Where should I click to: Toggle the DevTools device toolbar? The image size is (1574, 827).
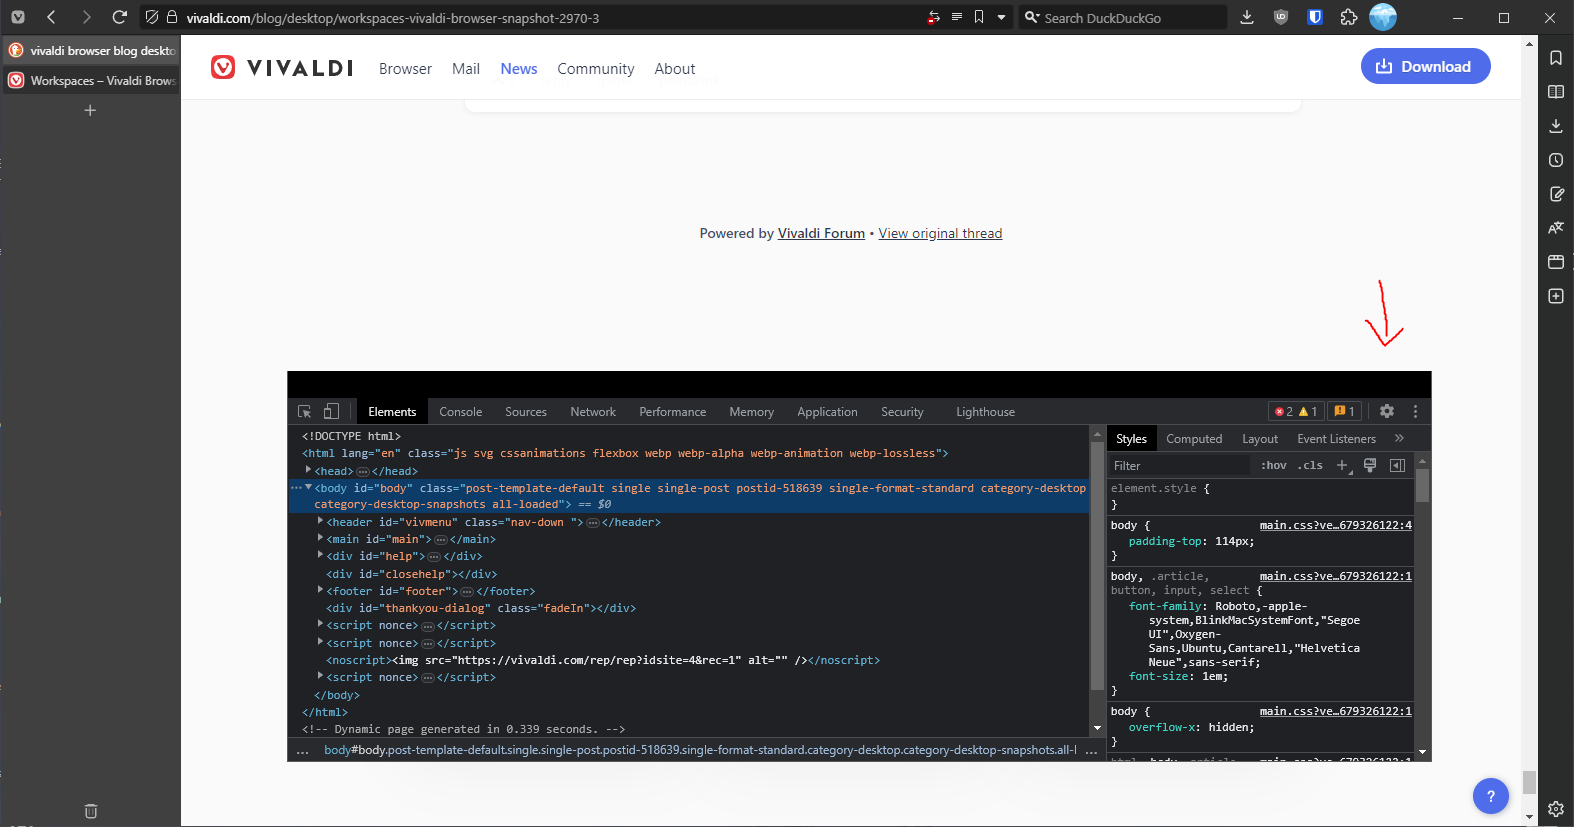tap(332, 411)
